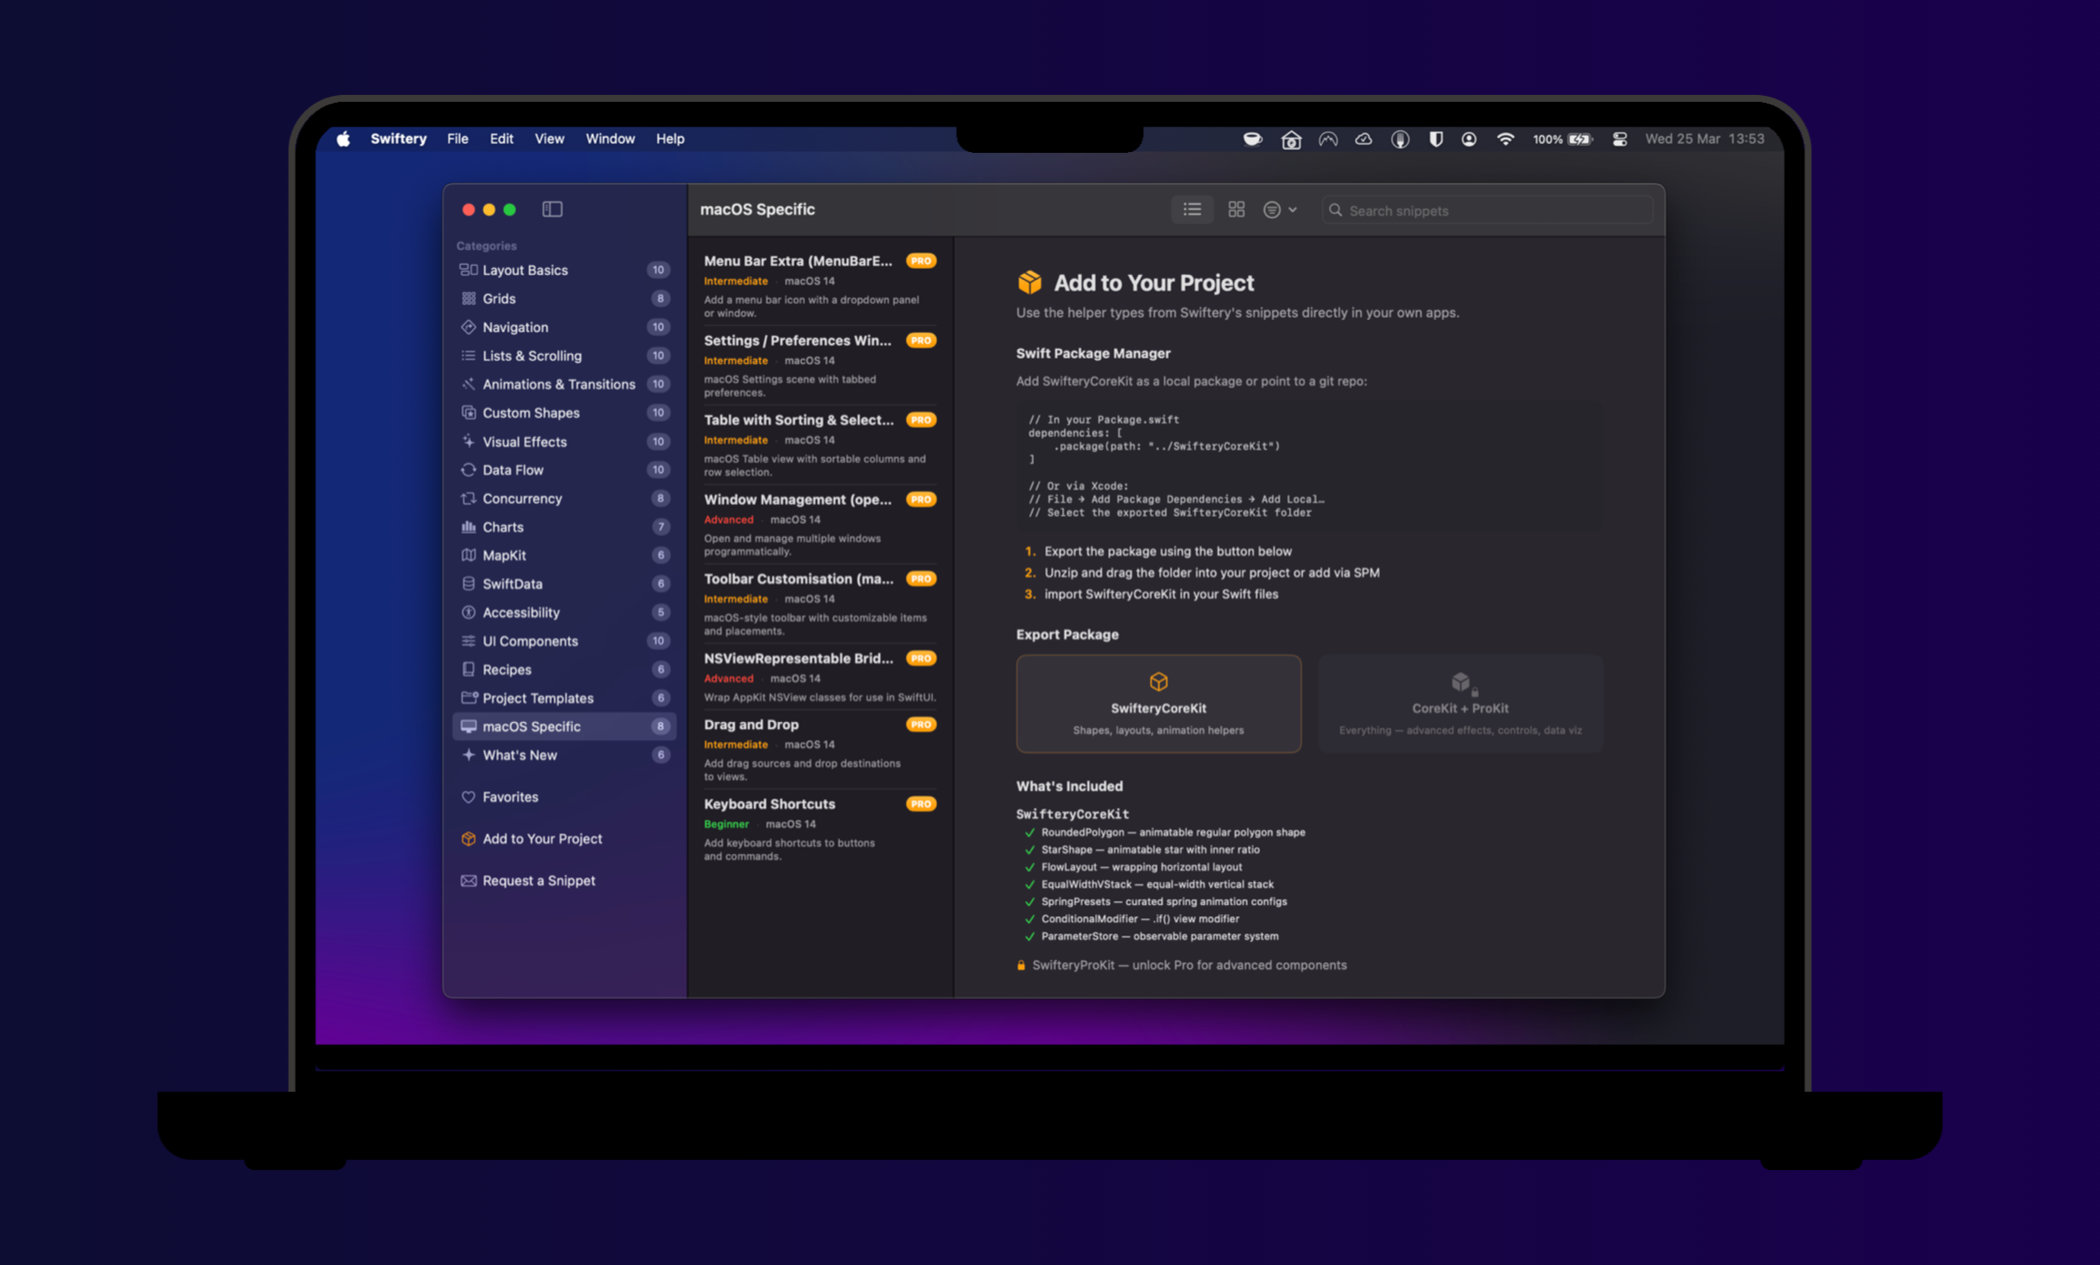Click the Charts count badge
This screenshot has width=2100, height=1265.
point(660,526)
